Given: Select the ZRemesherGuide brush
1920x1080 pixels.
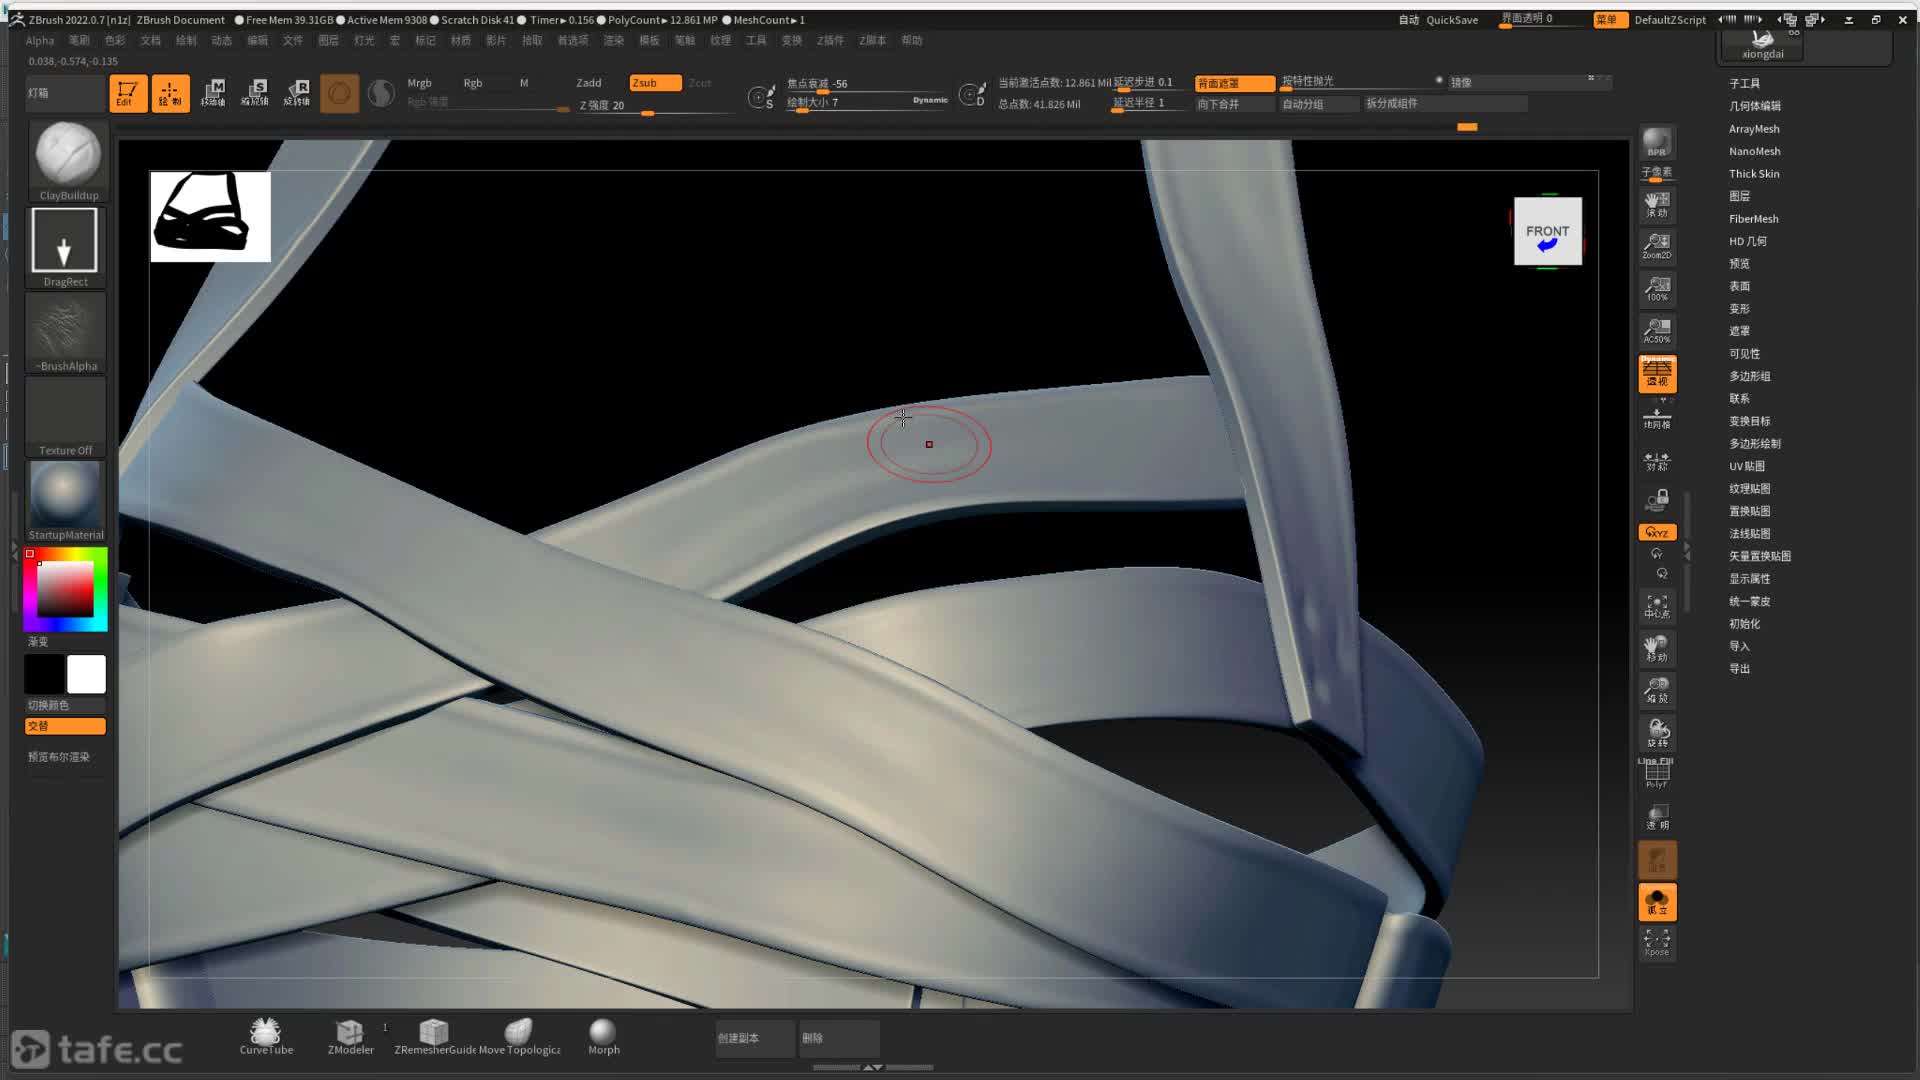Looking at the screenshot, I should click(x=435, y=1037).
